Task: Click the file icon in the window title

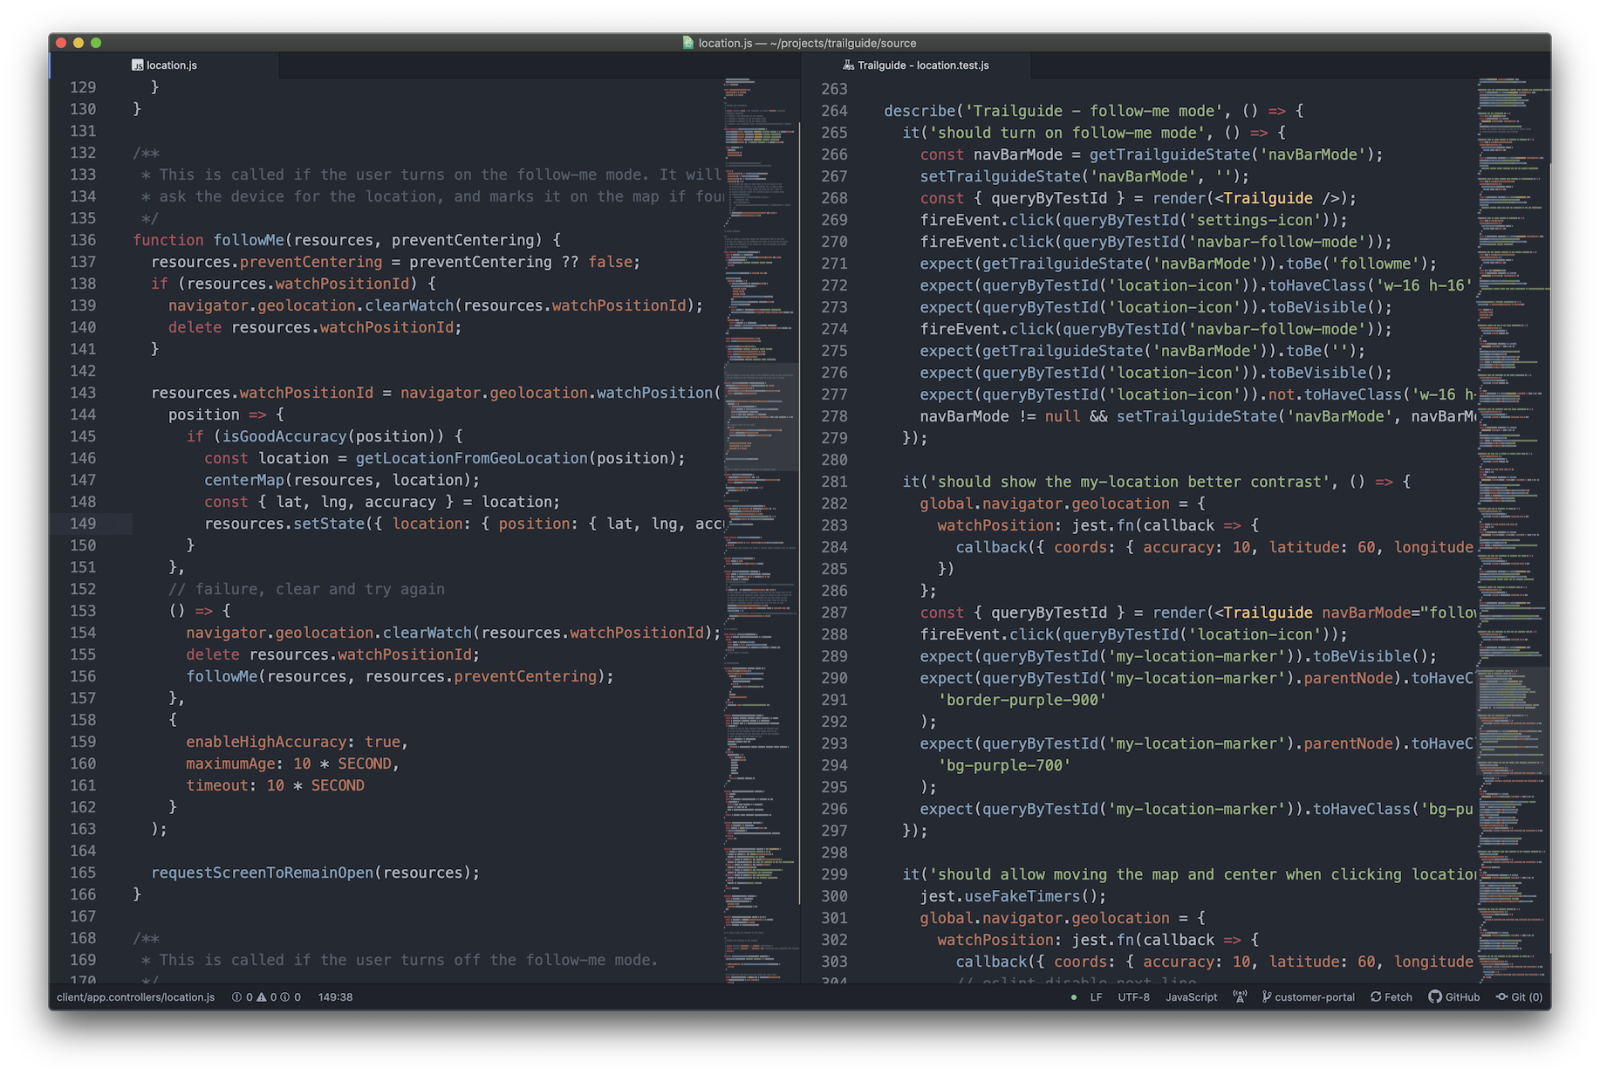Action: pyautogui.click(x=688, y=43)
